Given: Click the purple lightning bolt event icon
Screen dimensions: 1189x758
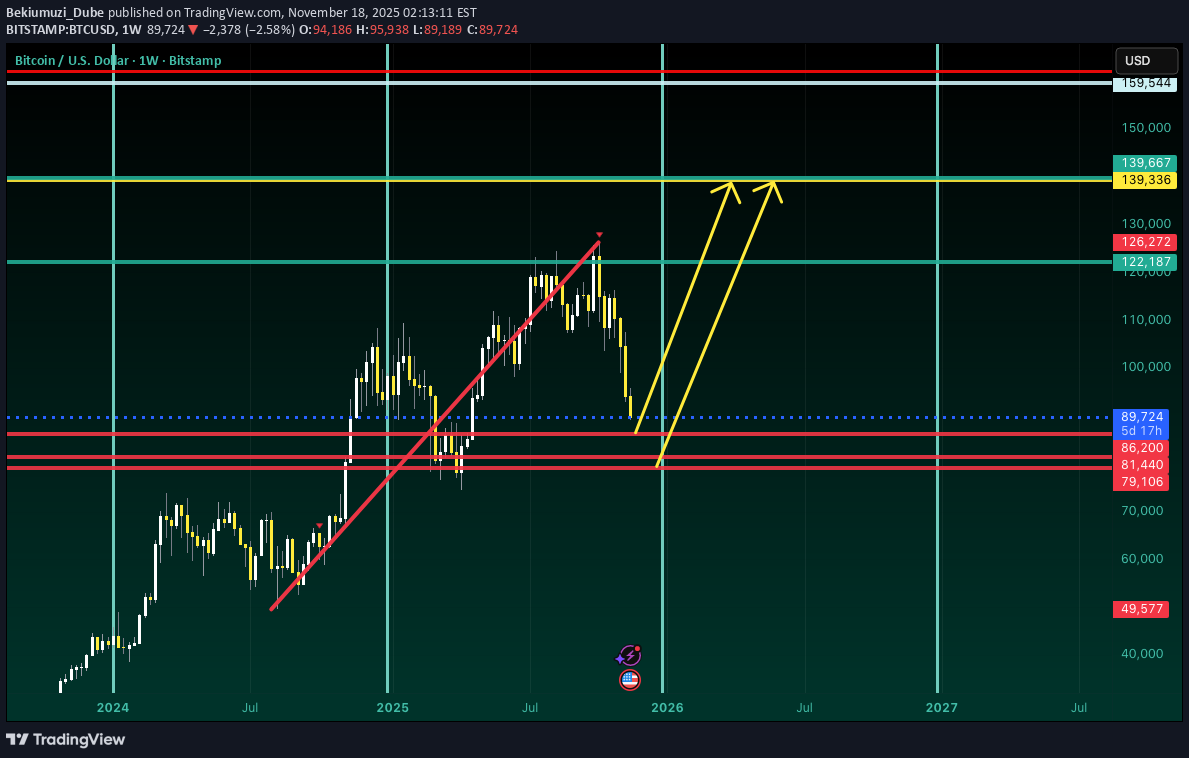Looking at the screenshot, I should click(x=628, y=656).
